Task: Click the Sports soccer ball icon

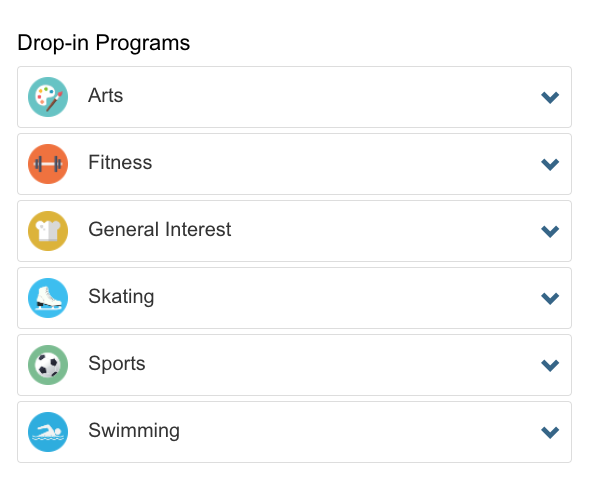Action: coord(48,365)
